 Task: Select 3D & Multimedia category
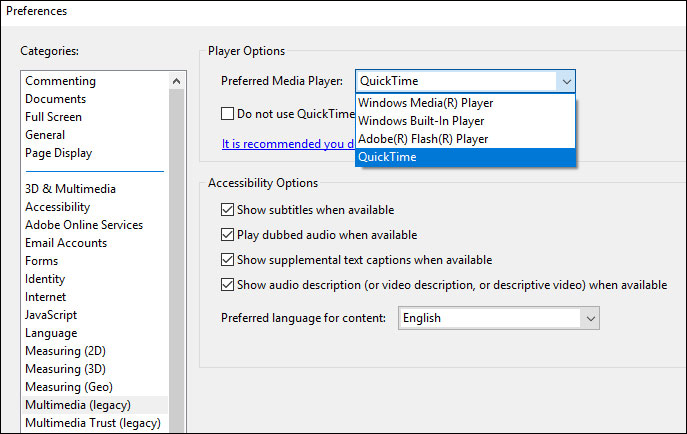(x=71, y=189)
